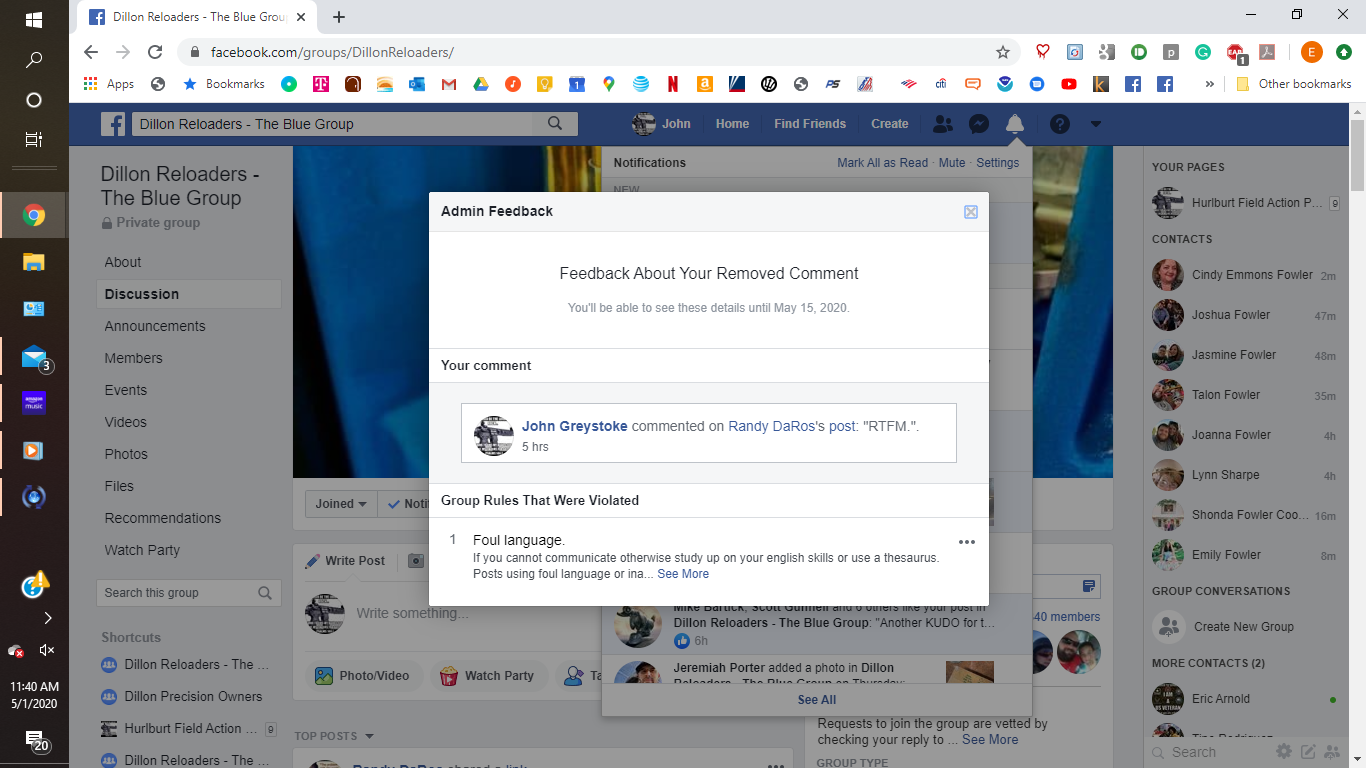Open Amazon bookmark icon
This screenshot has width=1366, height=768.
[x=705, y=84]
